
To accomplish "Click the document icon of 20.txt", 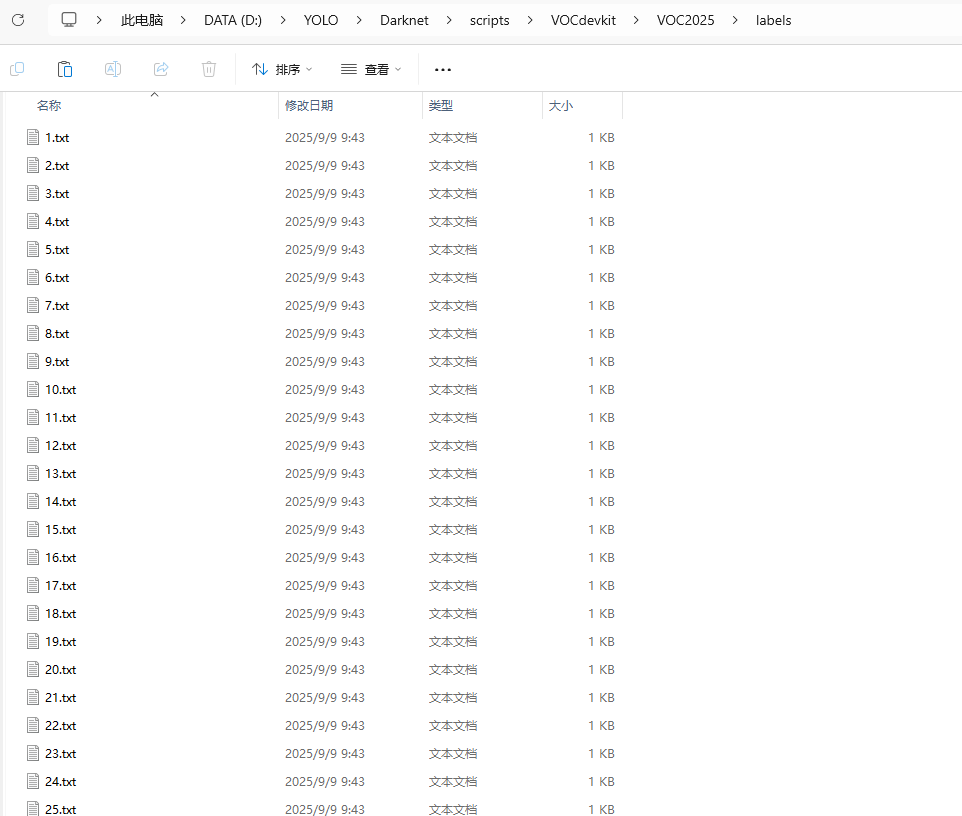I will tap(33, 670).
